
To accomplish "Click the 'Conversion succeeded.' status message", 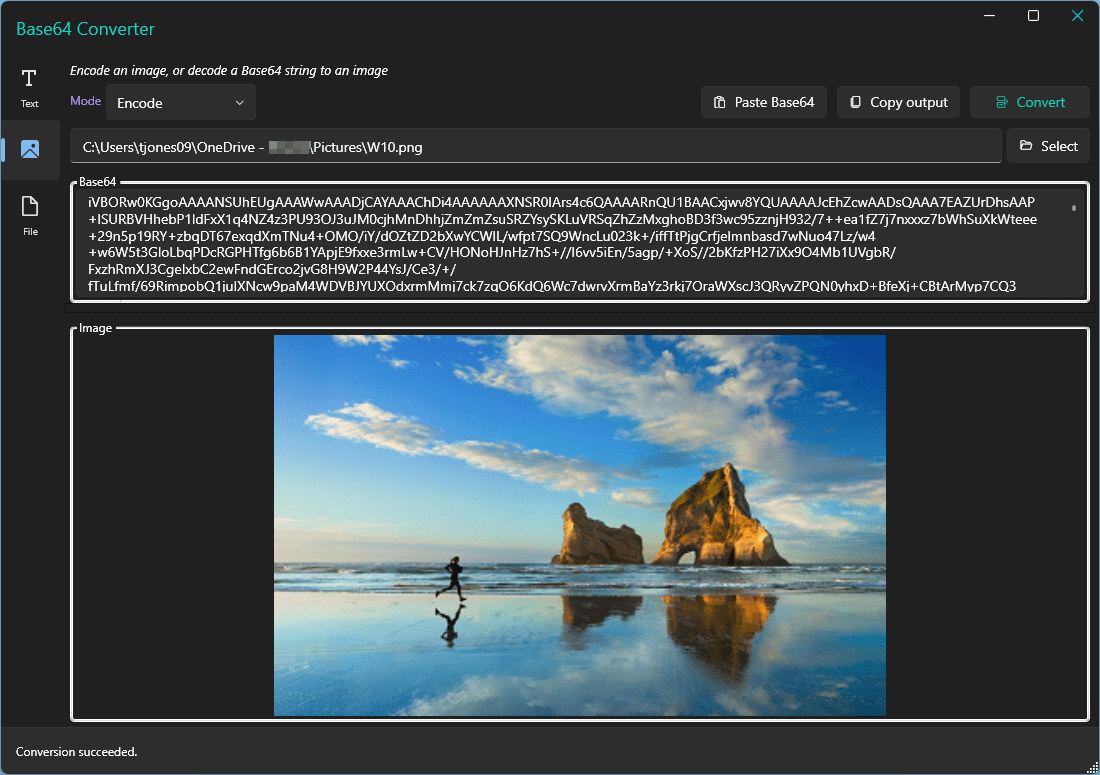I will tap(76, 752).
